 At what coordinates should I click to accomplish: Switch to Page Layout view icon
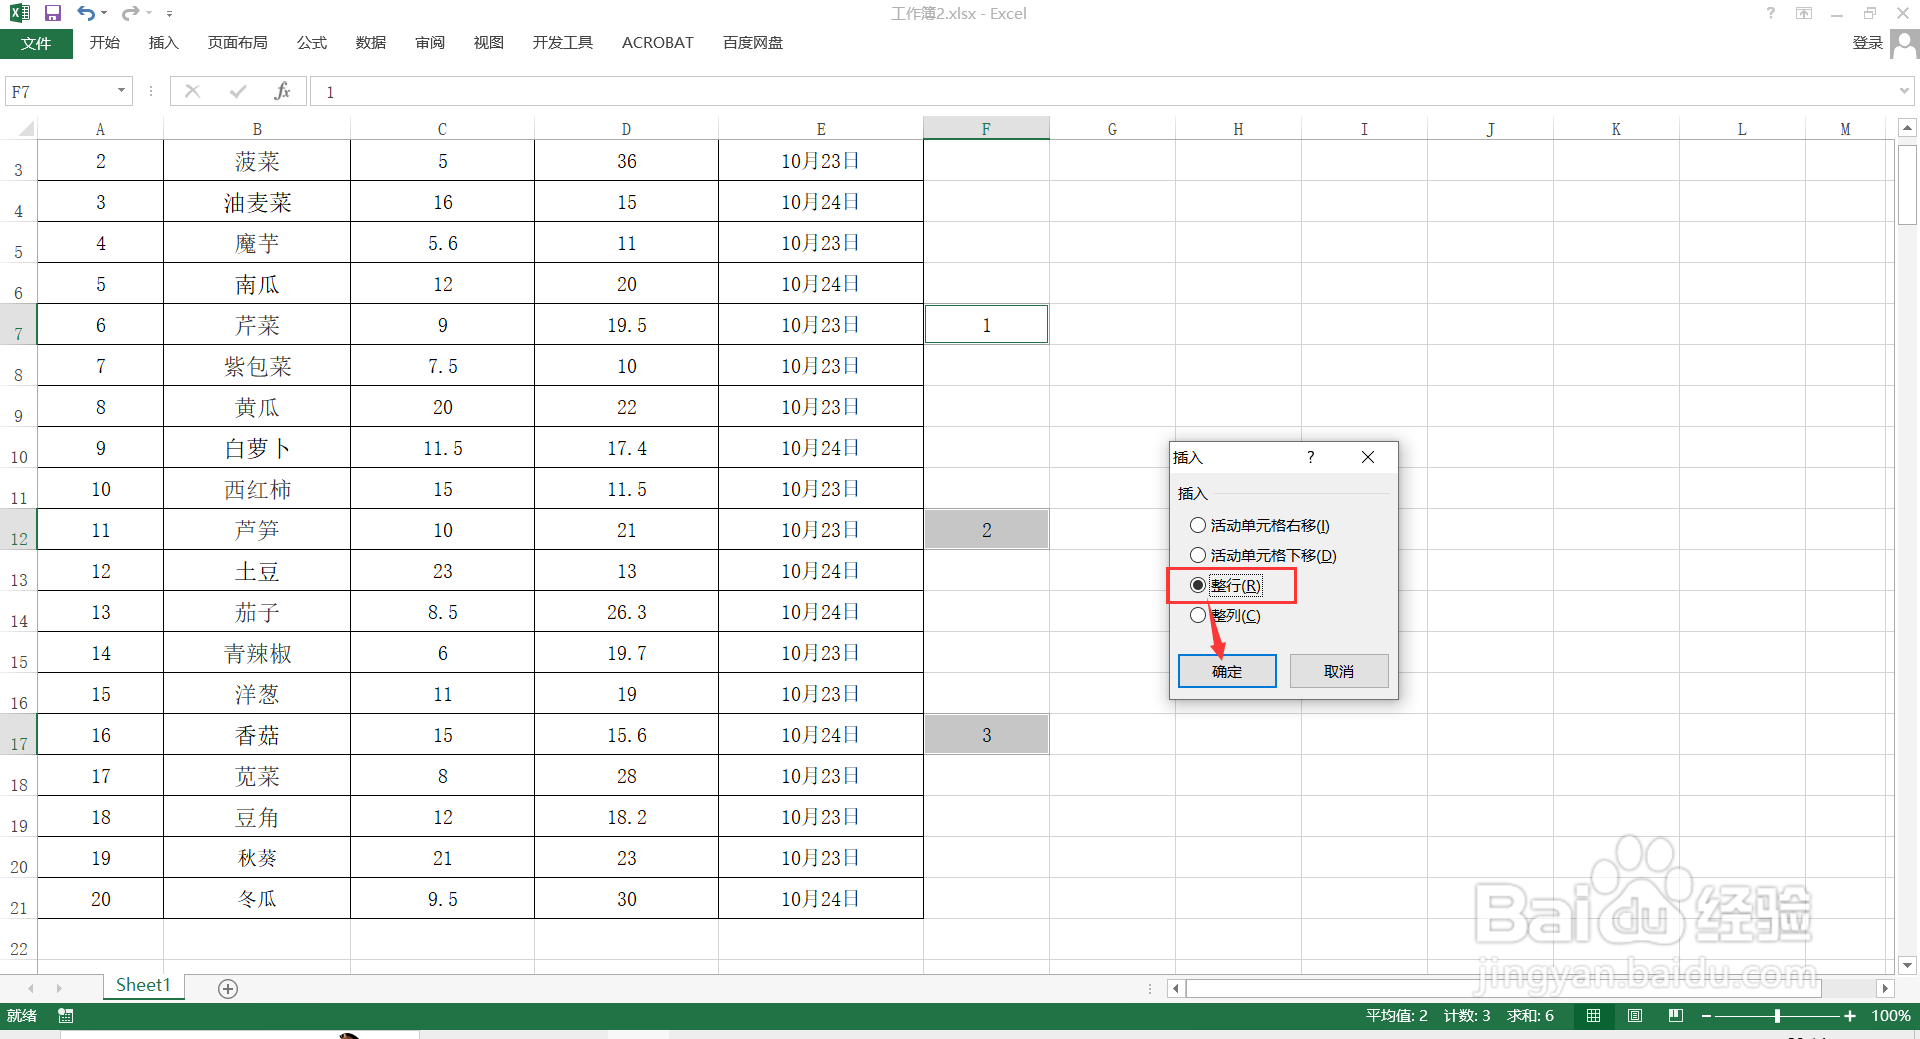(x=1635, y=1016)
